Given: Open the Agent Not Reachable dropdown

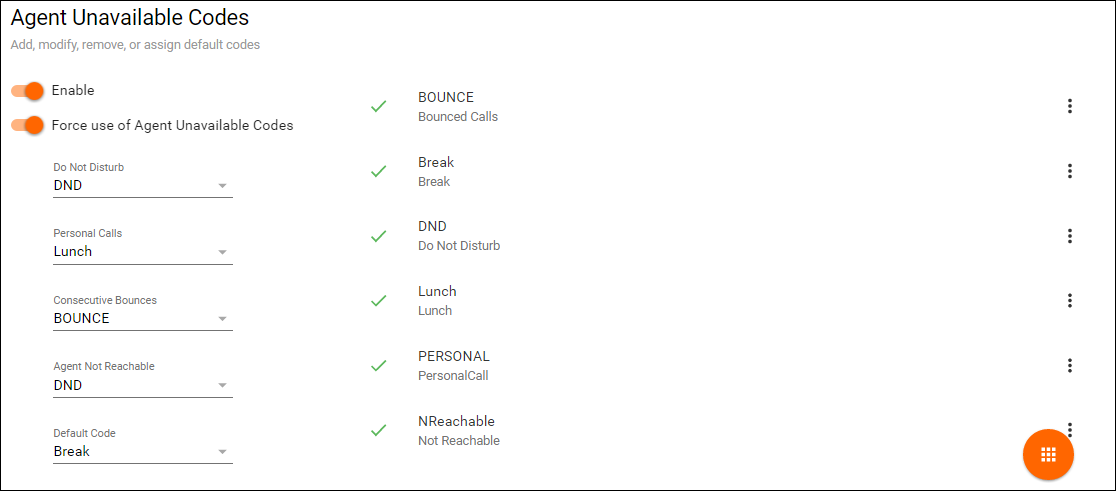Looking at the screenshot, I should (x=142, y=385).
